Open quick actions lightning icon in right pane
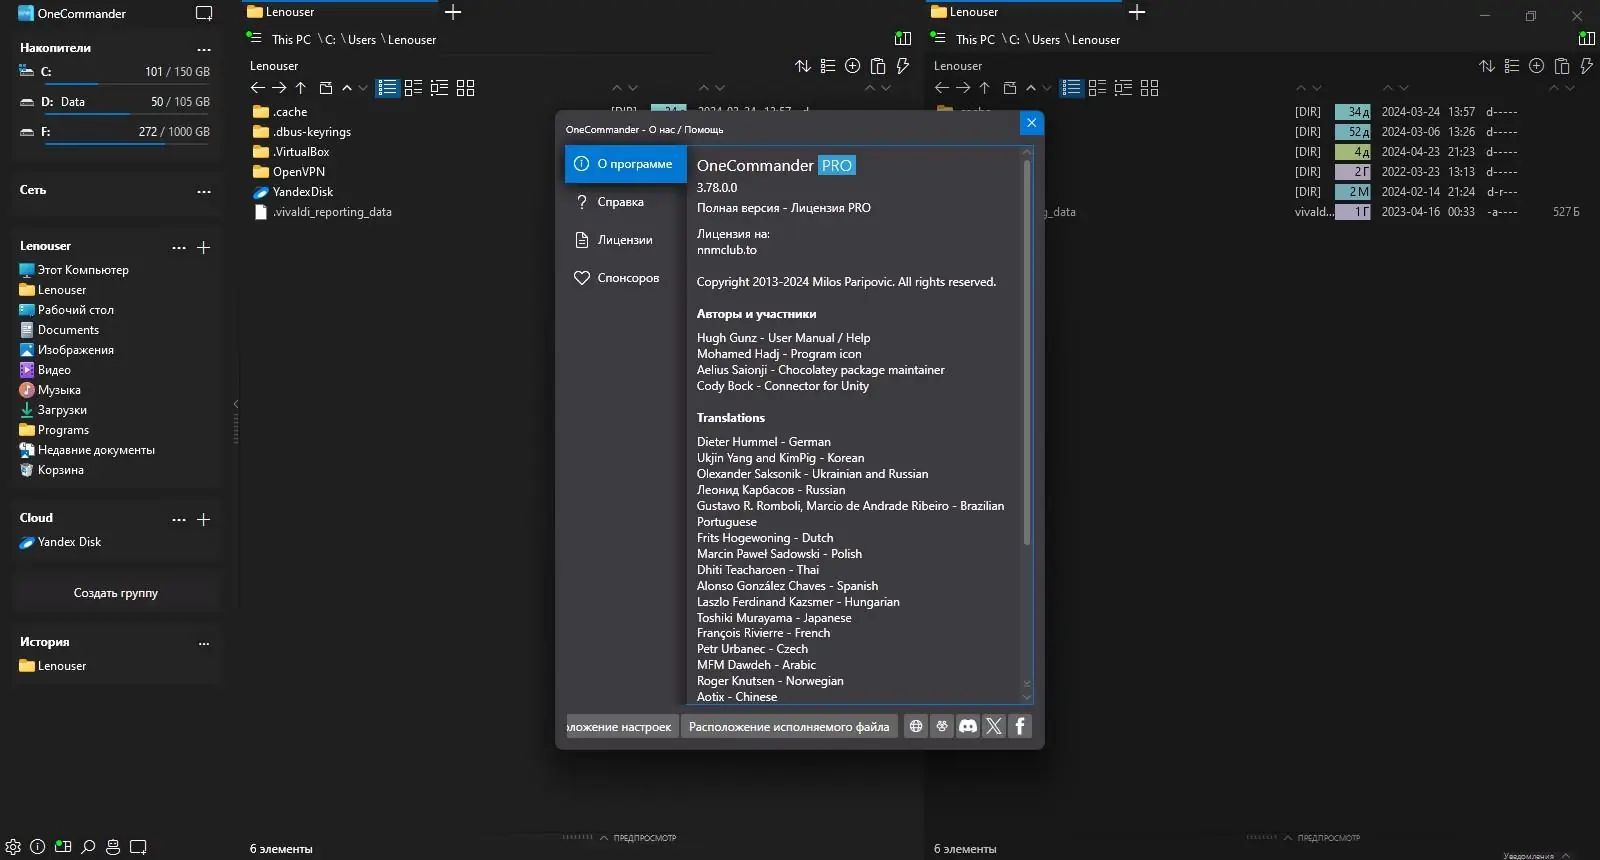Viewport: 1600px width, 860px height. [1587, 66]
